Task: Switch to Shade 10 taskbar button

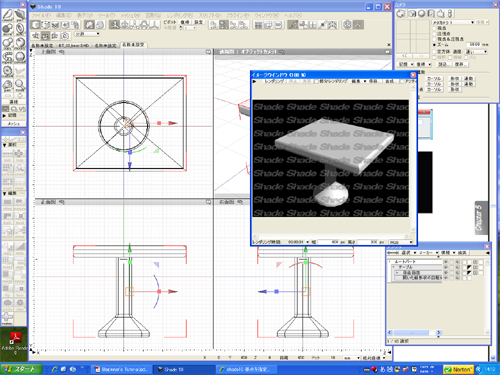Action: 184,369
